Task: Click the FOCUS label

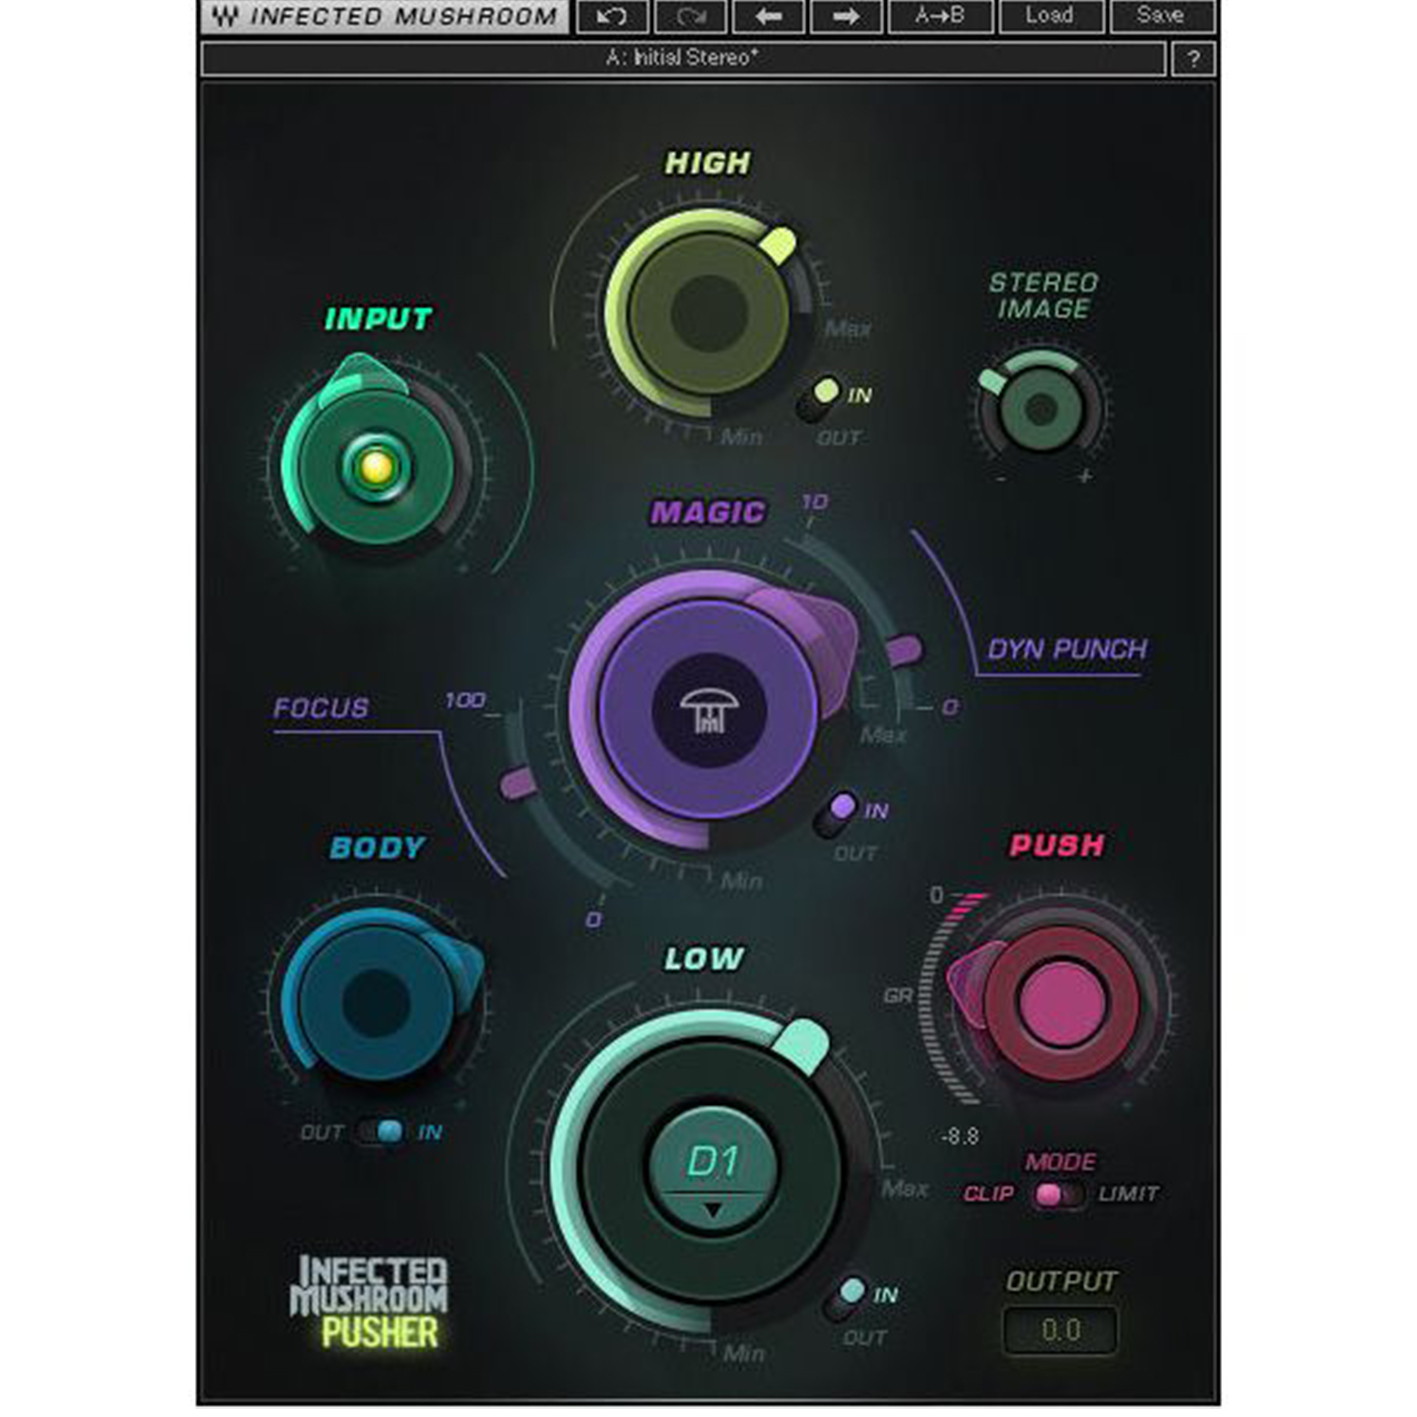Action: (321, 708)
